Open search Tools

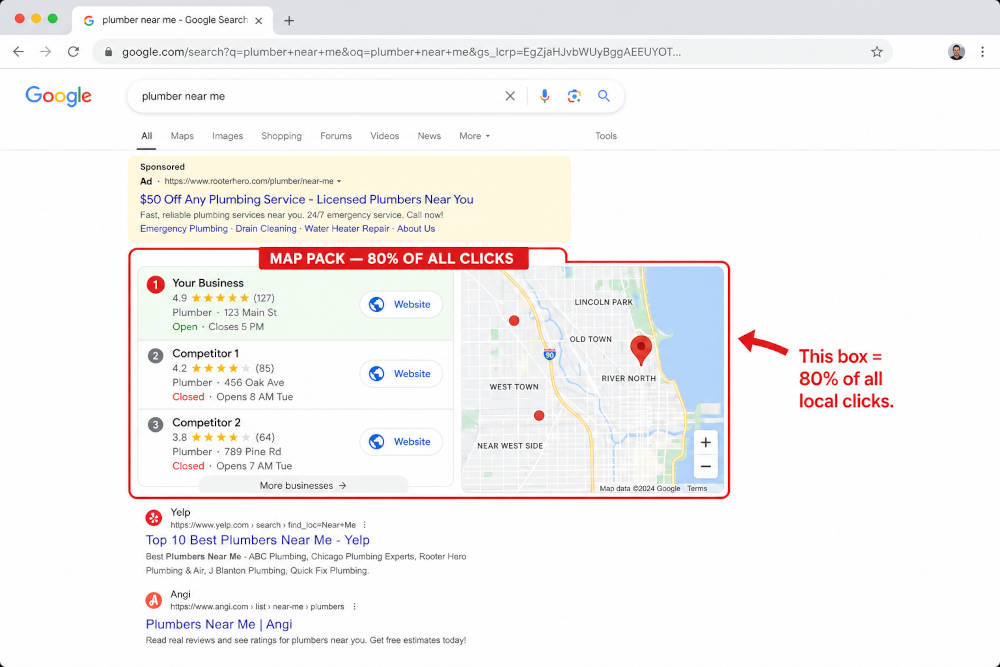click(x=606, y=136)
